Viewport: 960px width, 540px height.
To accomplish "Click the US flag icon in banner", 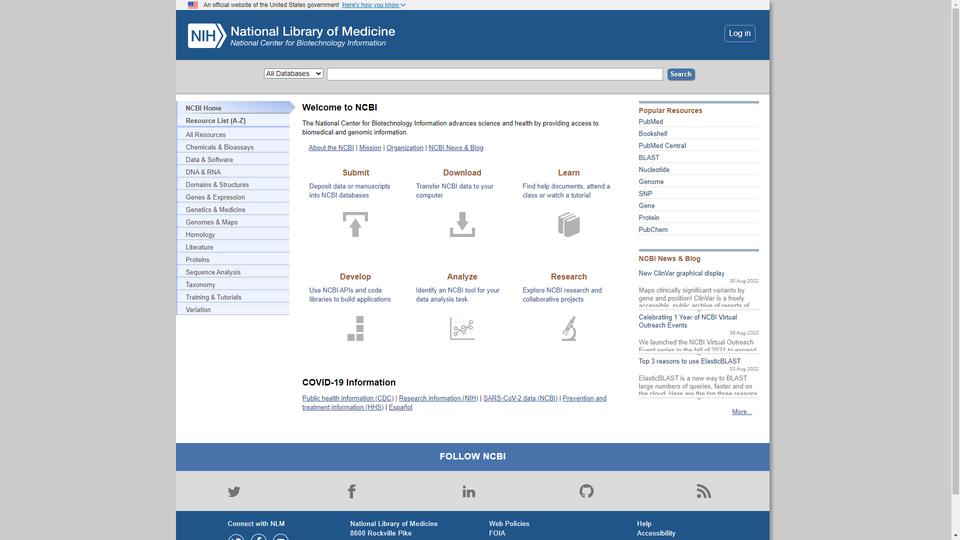I will (x=193, y=4).
